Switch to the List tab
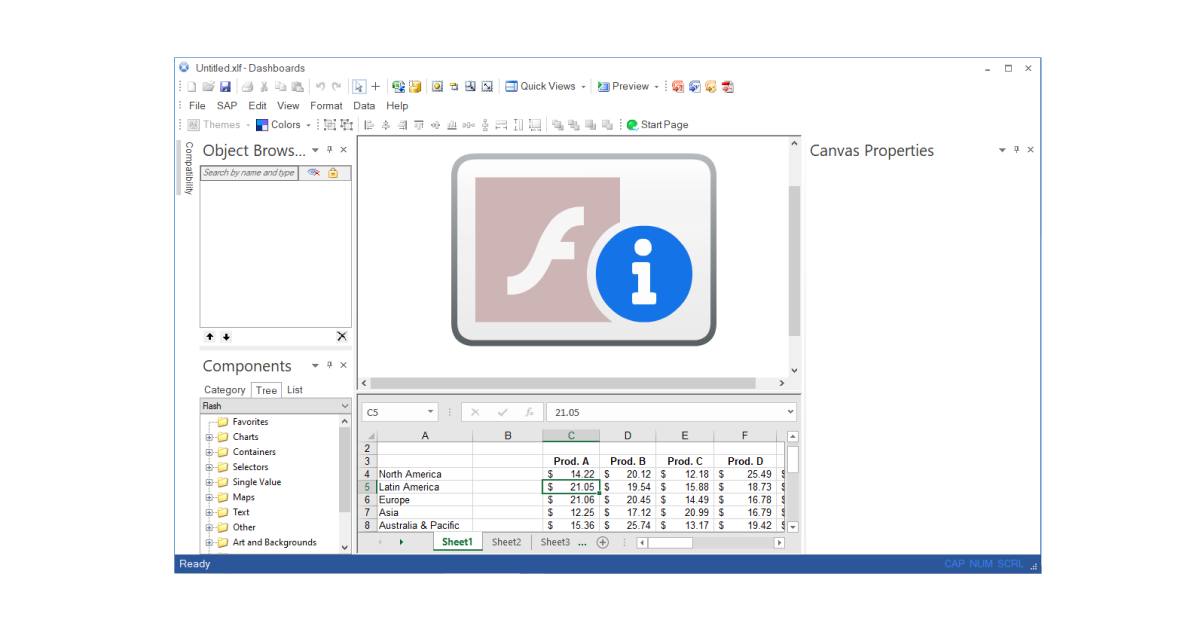1200x627 pixels. pyautogui.click(x=295, y=390)
